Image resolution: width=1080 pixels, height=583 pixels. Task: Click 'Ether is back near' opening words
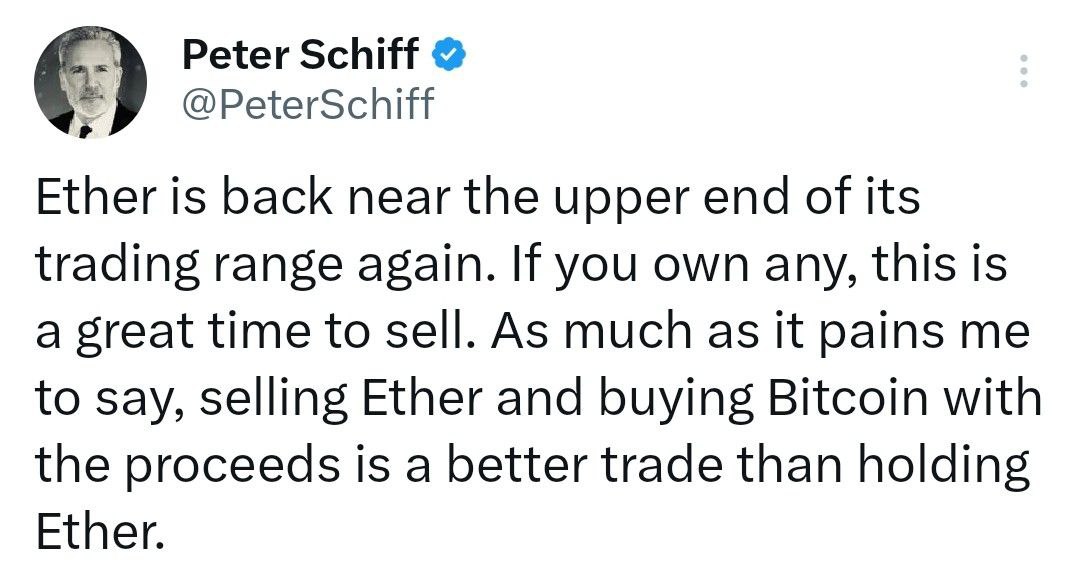point(242,196)
